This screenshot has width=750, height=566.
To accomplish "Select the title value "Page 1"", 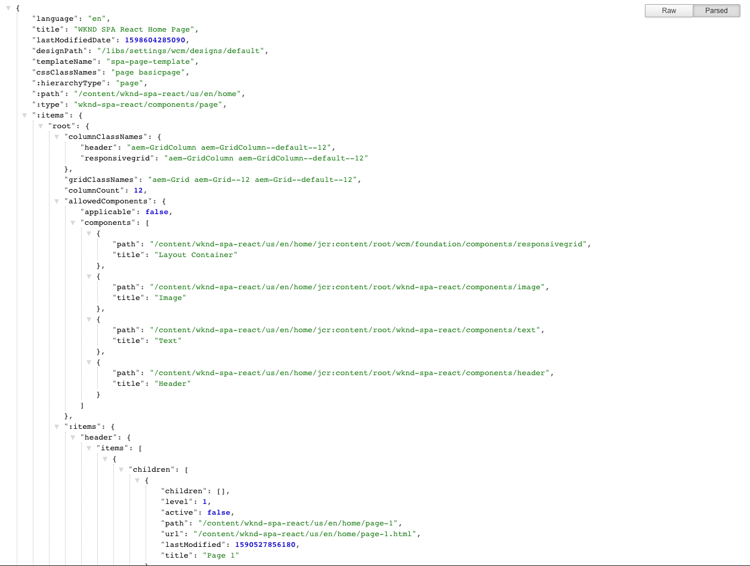I will coord(221,555).
